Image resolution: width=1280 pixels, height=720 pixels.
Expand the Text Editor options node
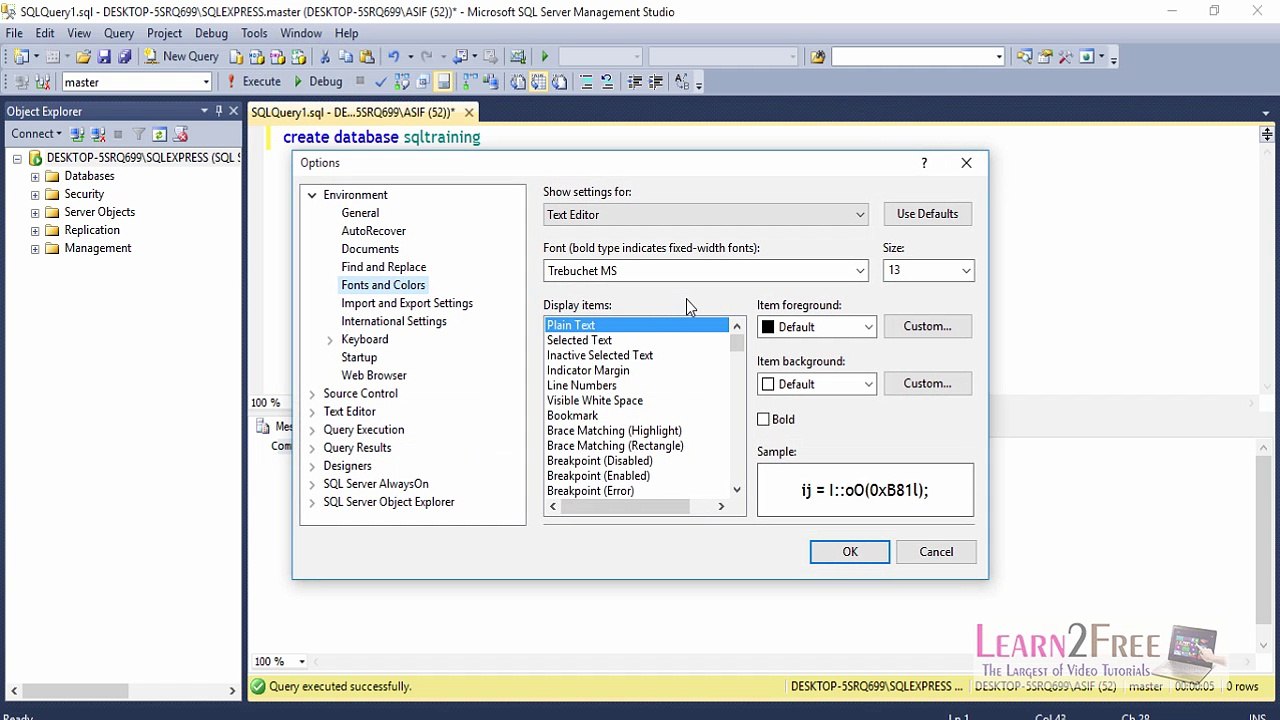click(312, 412)
